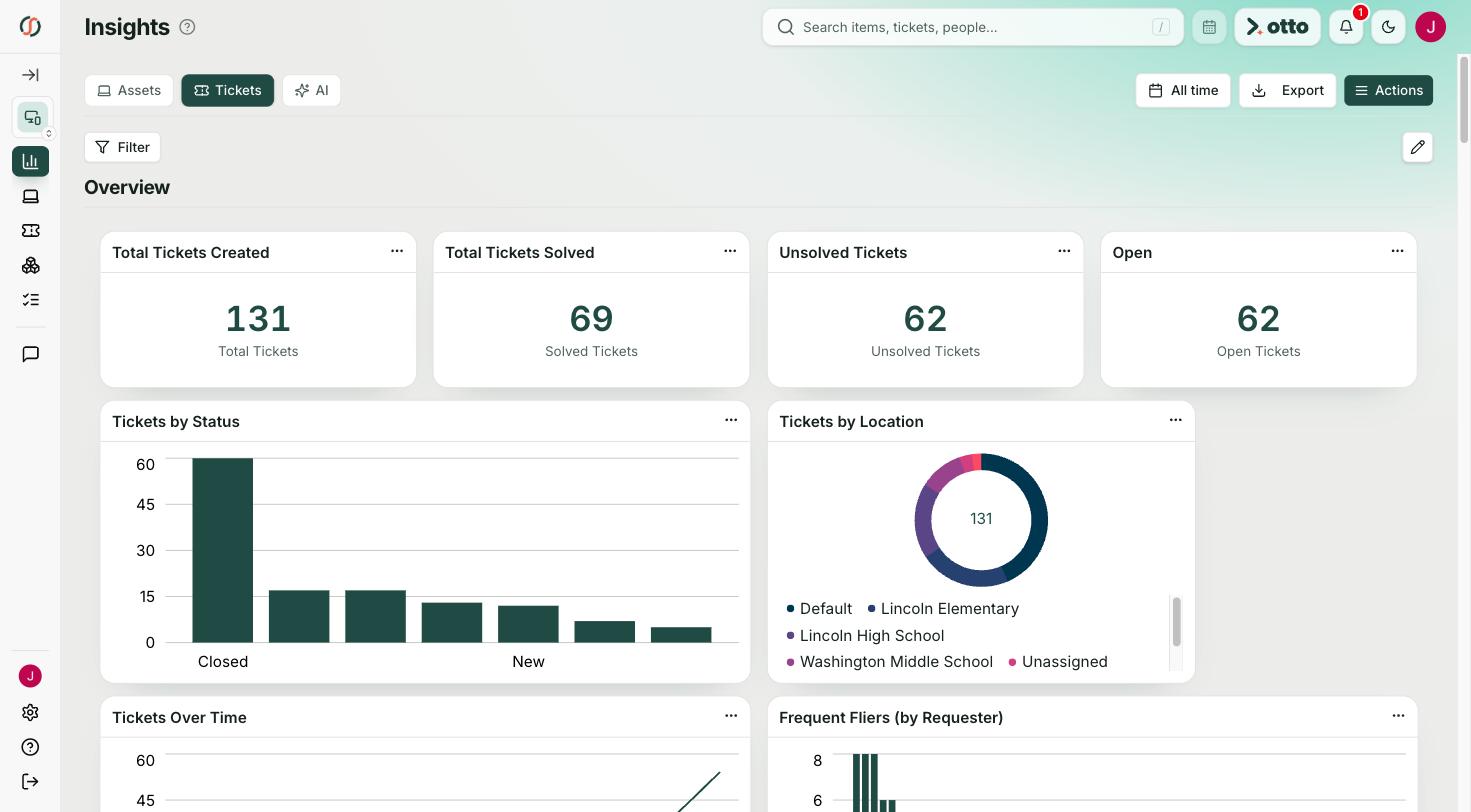This screenshot has width=1471, height=812.
Task: Open Total Tickets Created card options menu
Action: [x=397, y=251]
